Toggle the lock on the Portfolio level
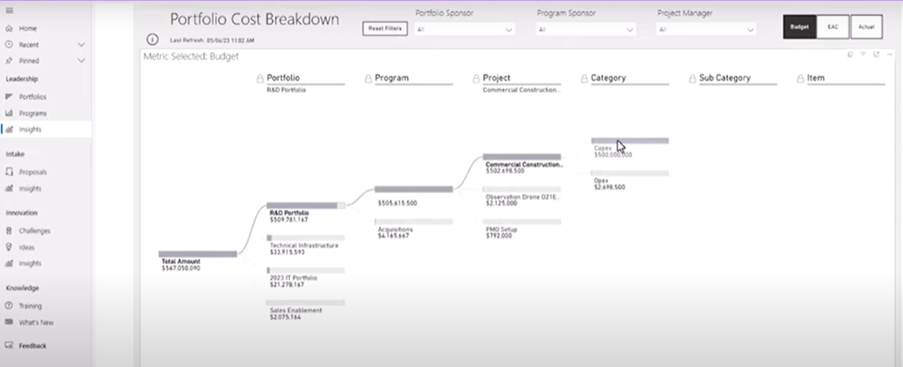 point(260,78)
